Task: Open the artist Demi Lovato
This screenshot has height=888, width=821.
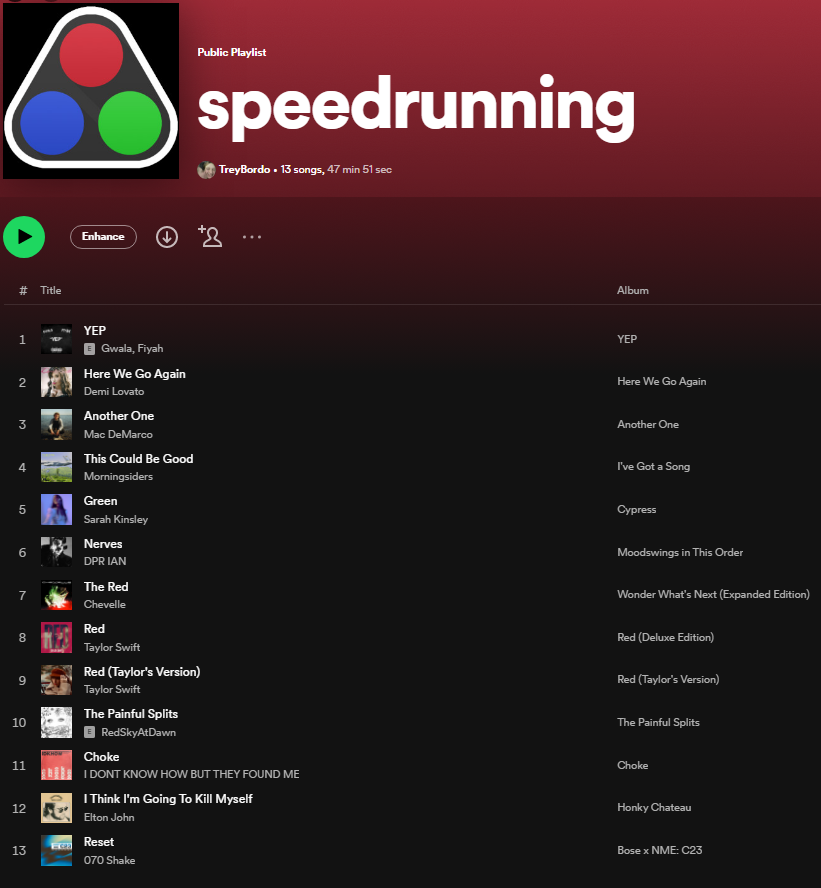Action: [x=114, y=391]
